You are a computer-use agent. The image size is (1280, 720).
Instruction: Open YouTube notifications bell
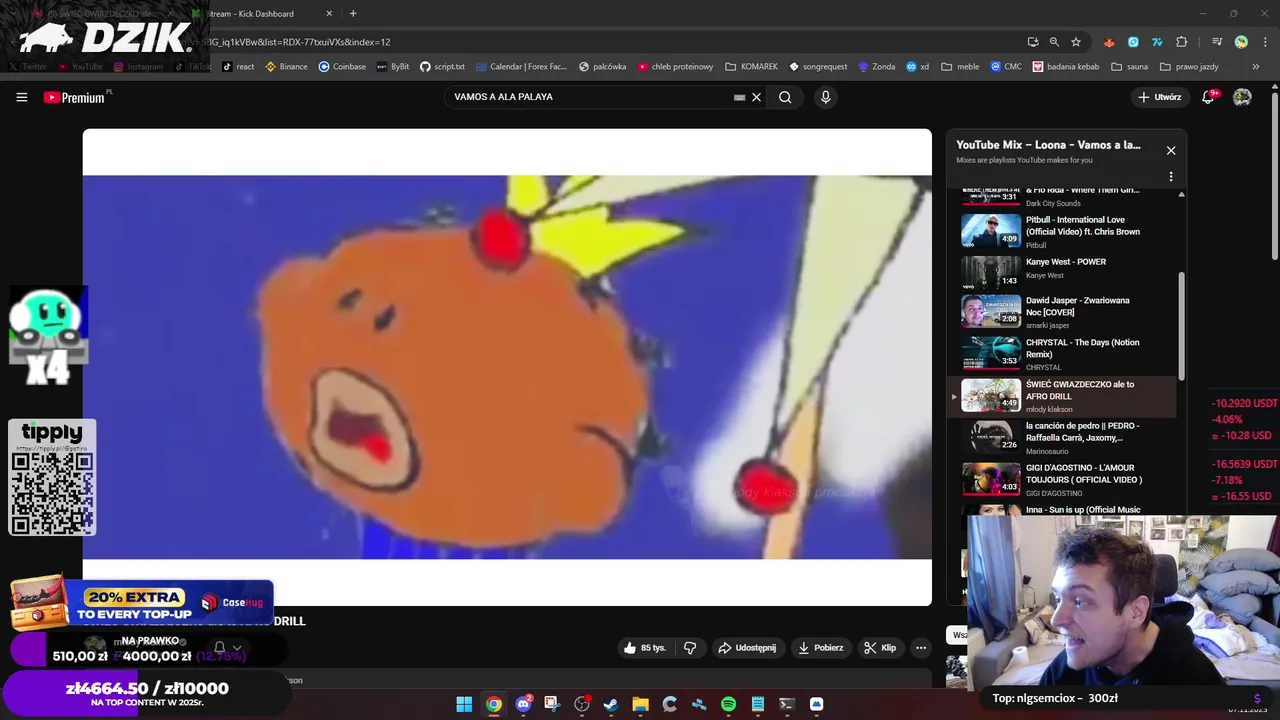1208,97
